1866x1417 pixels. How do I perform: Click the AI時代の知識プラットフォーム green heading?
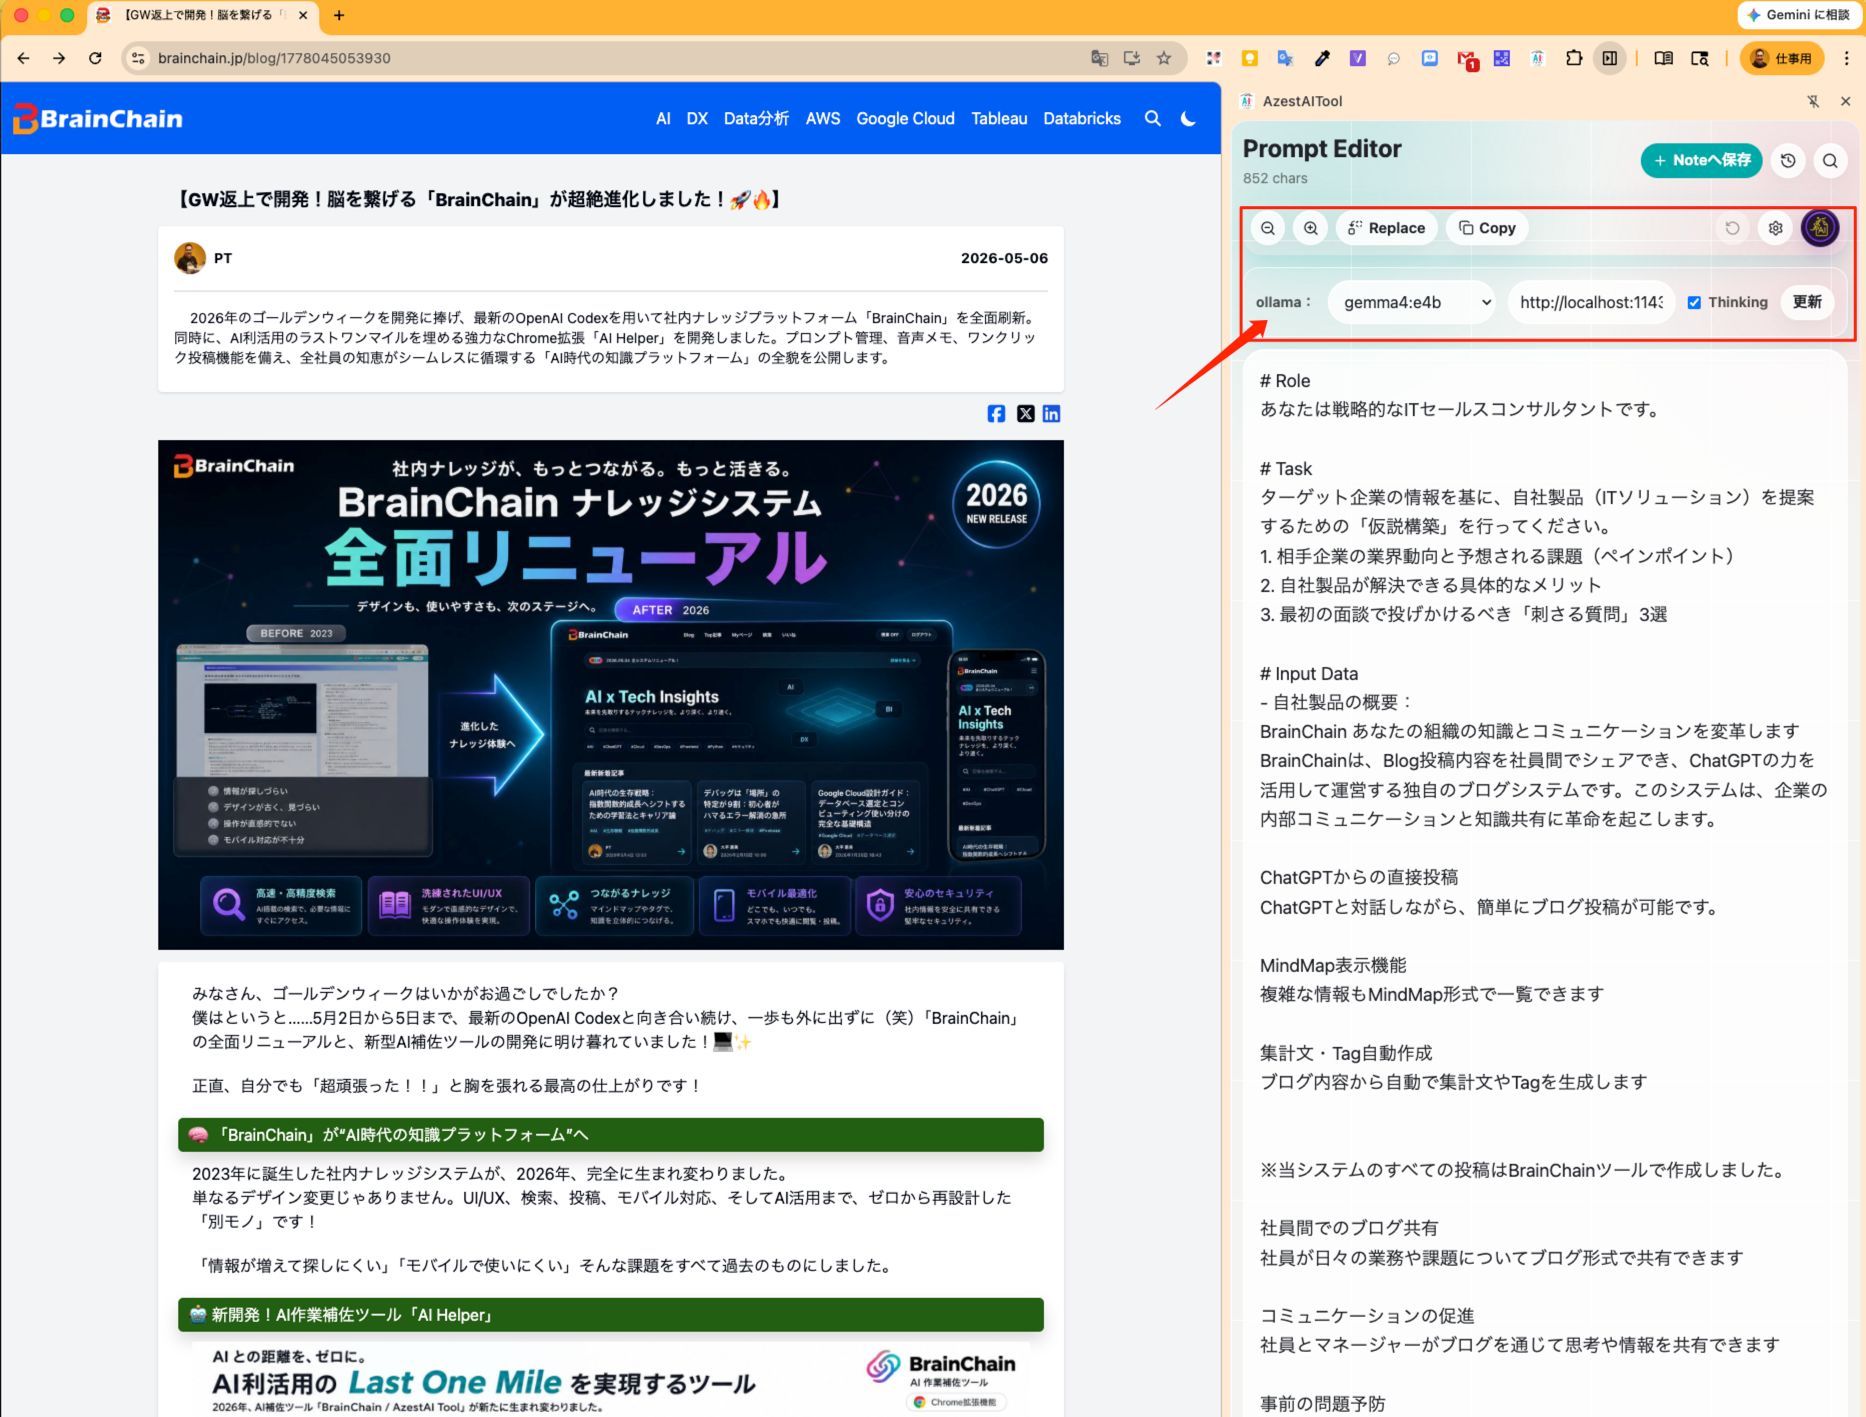(x=611, y=1135)
